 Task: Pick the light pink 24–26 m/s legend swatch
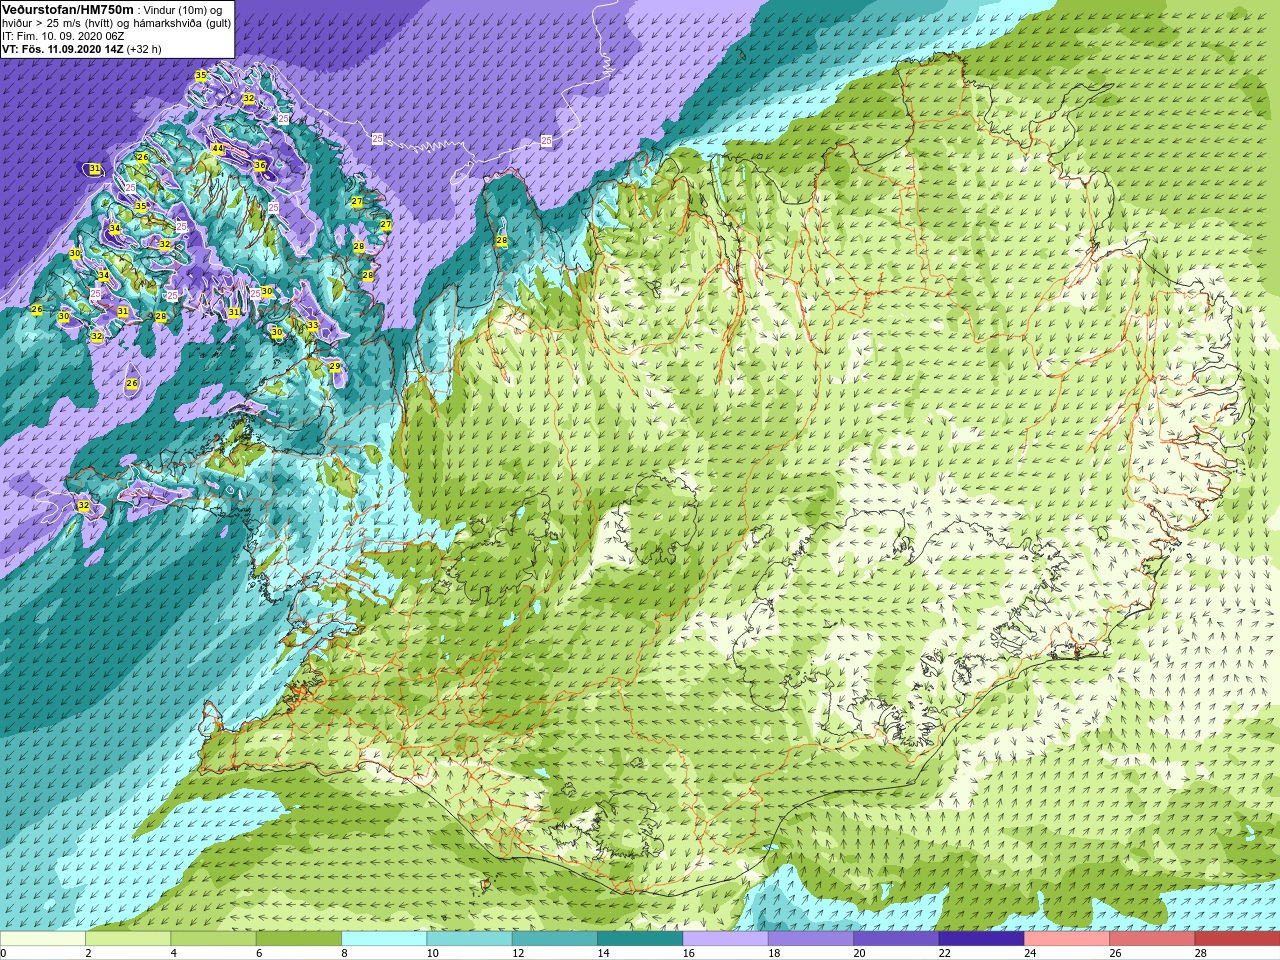pyautogui.click(x=1067, y=939)
